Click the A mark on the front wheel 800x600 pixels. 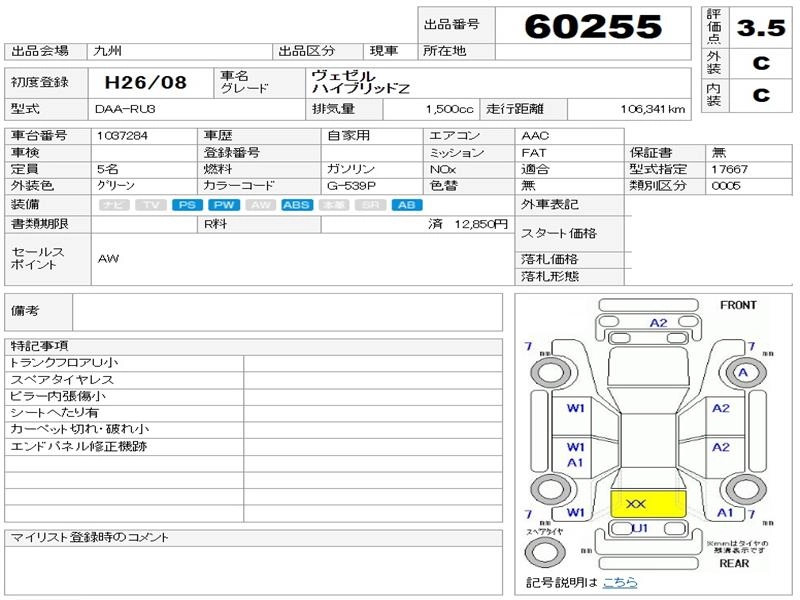[743, 372]
